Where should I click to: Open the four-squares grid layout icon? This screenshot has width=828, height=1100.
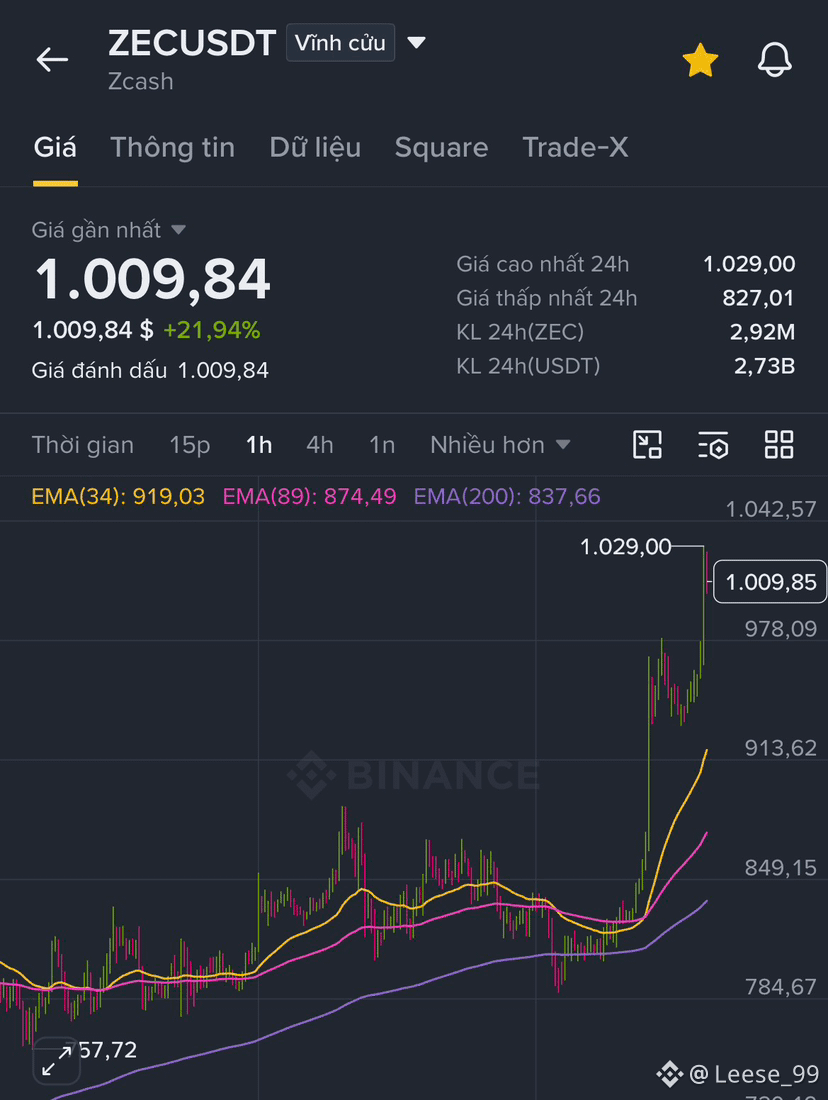click(779, 445)
